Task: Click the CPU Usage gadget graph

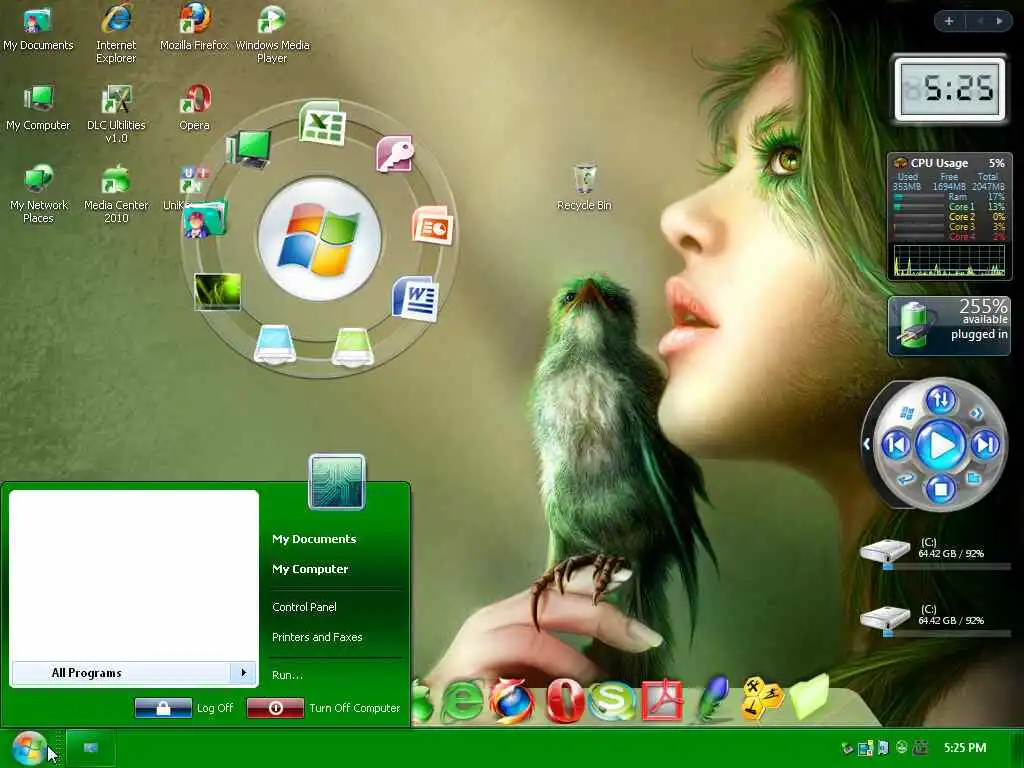Action: tap(949, 261)
